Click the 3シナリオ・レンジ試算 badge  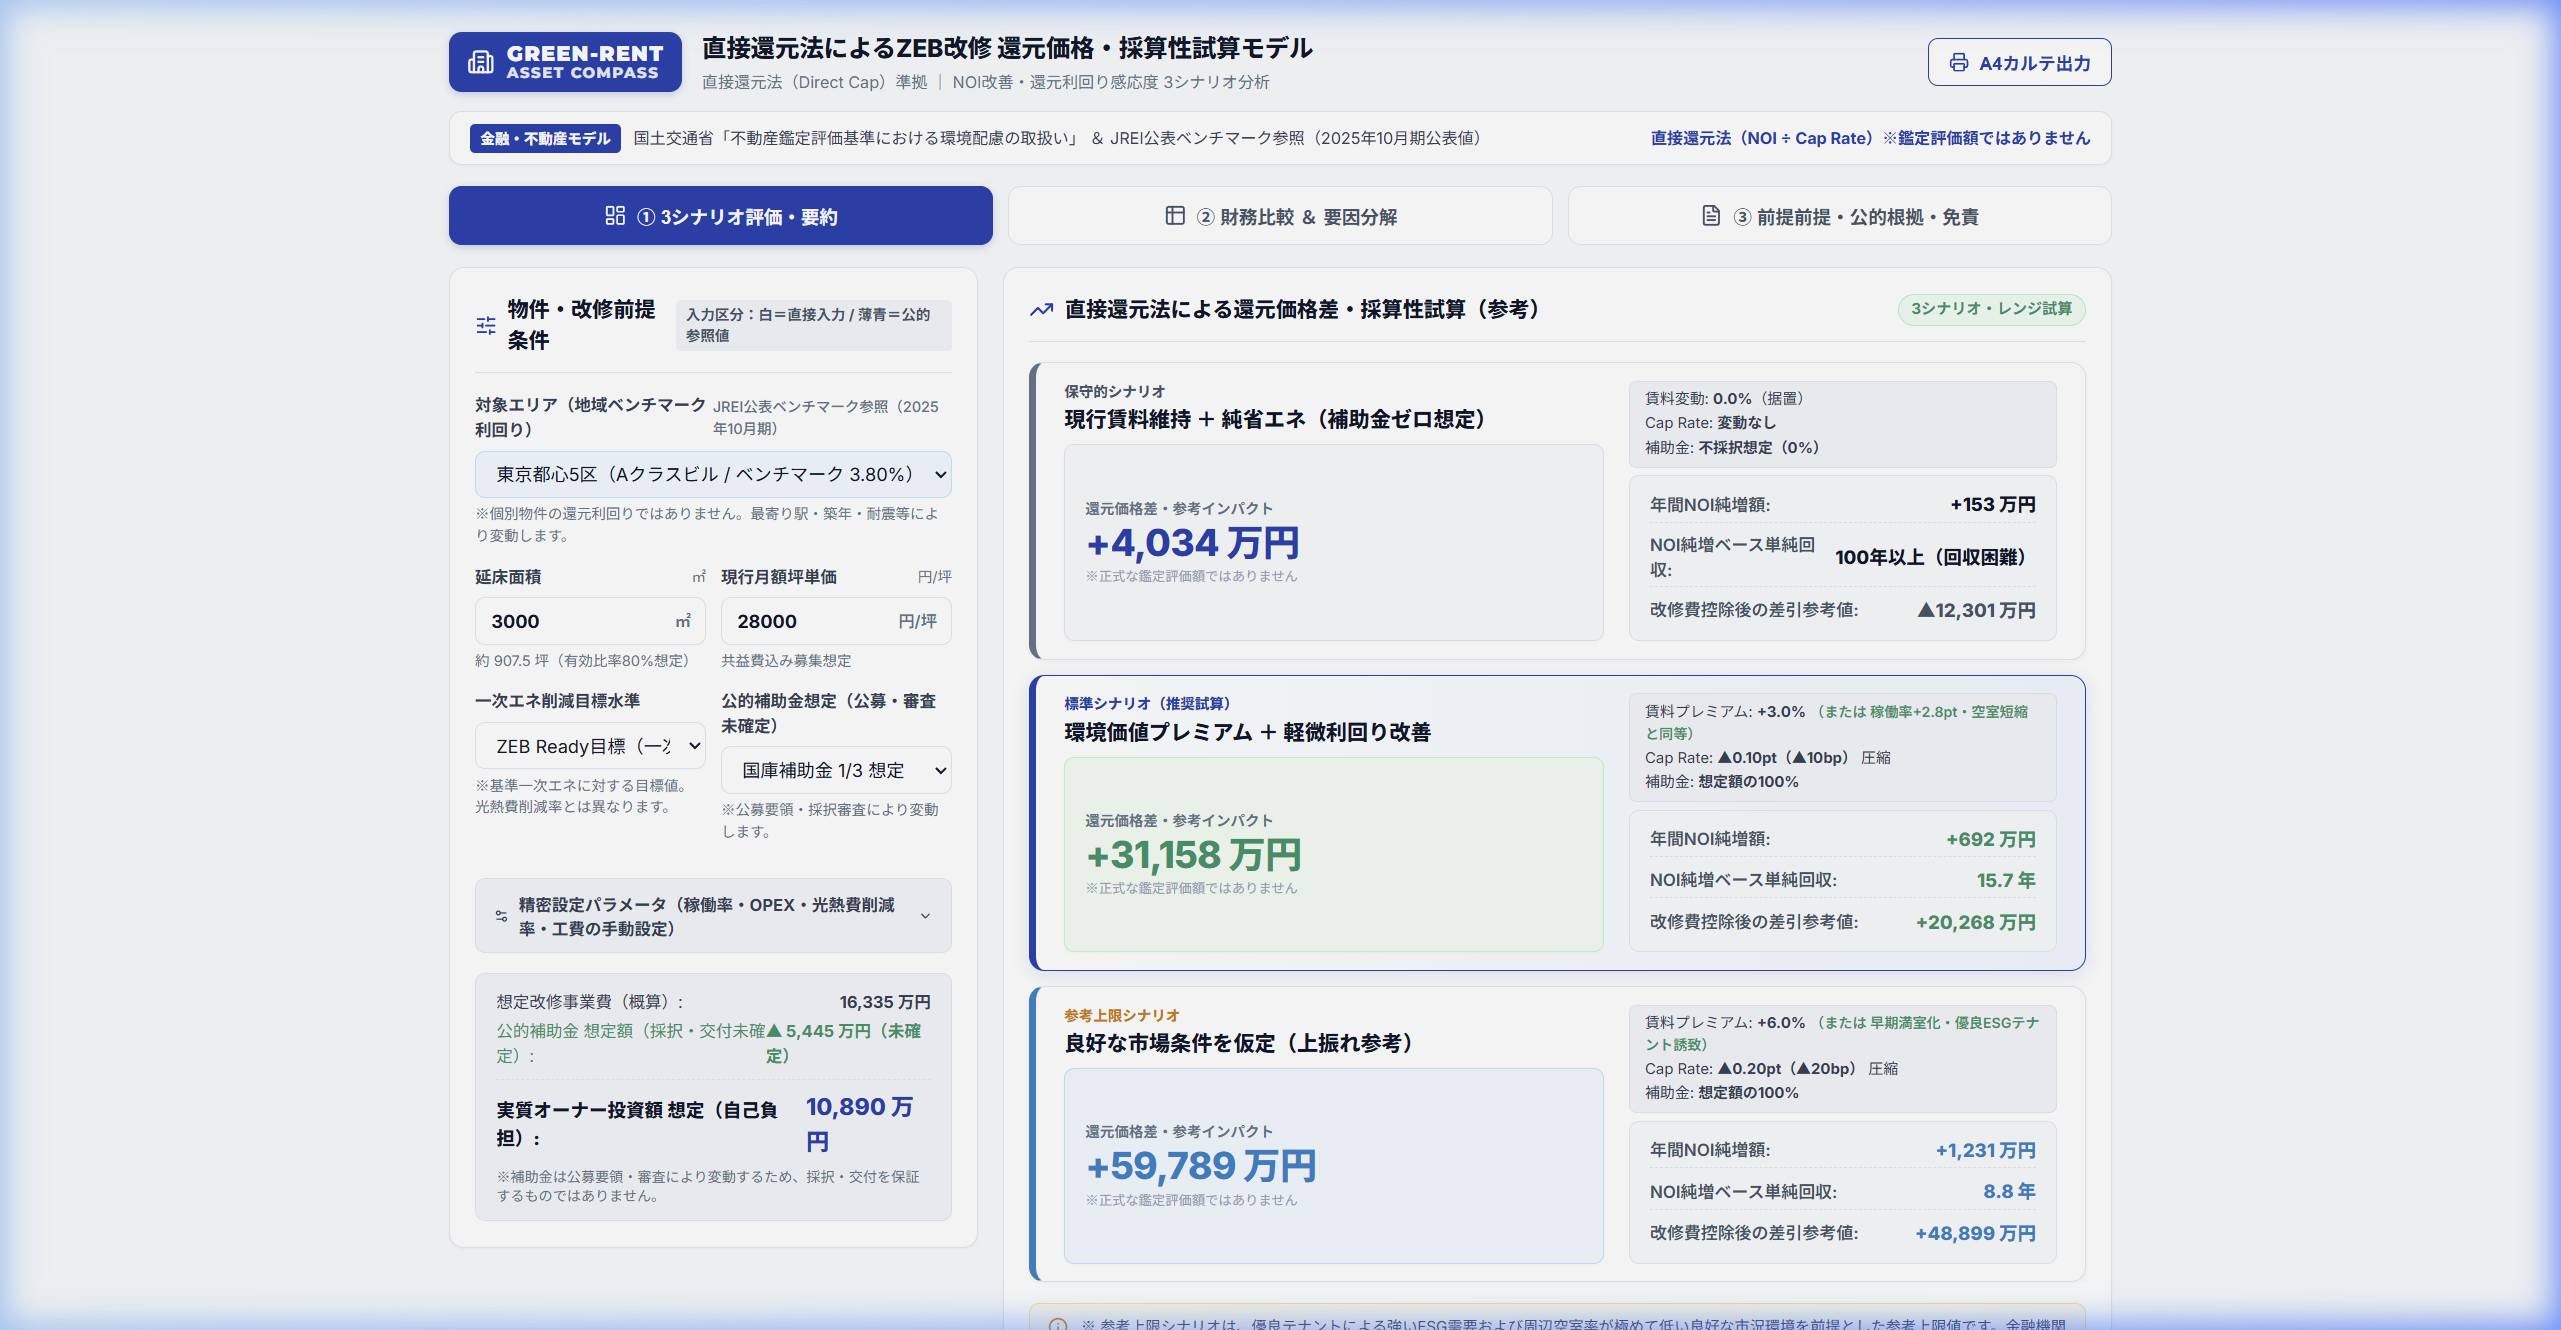point(1991,309)
